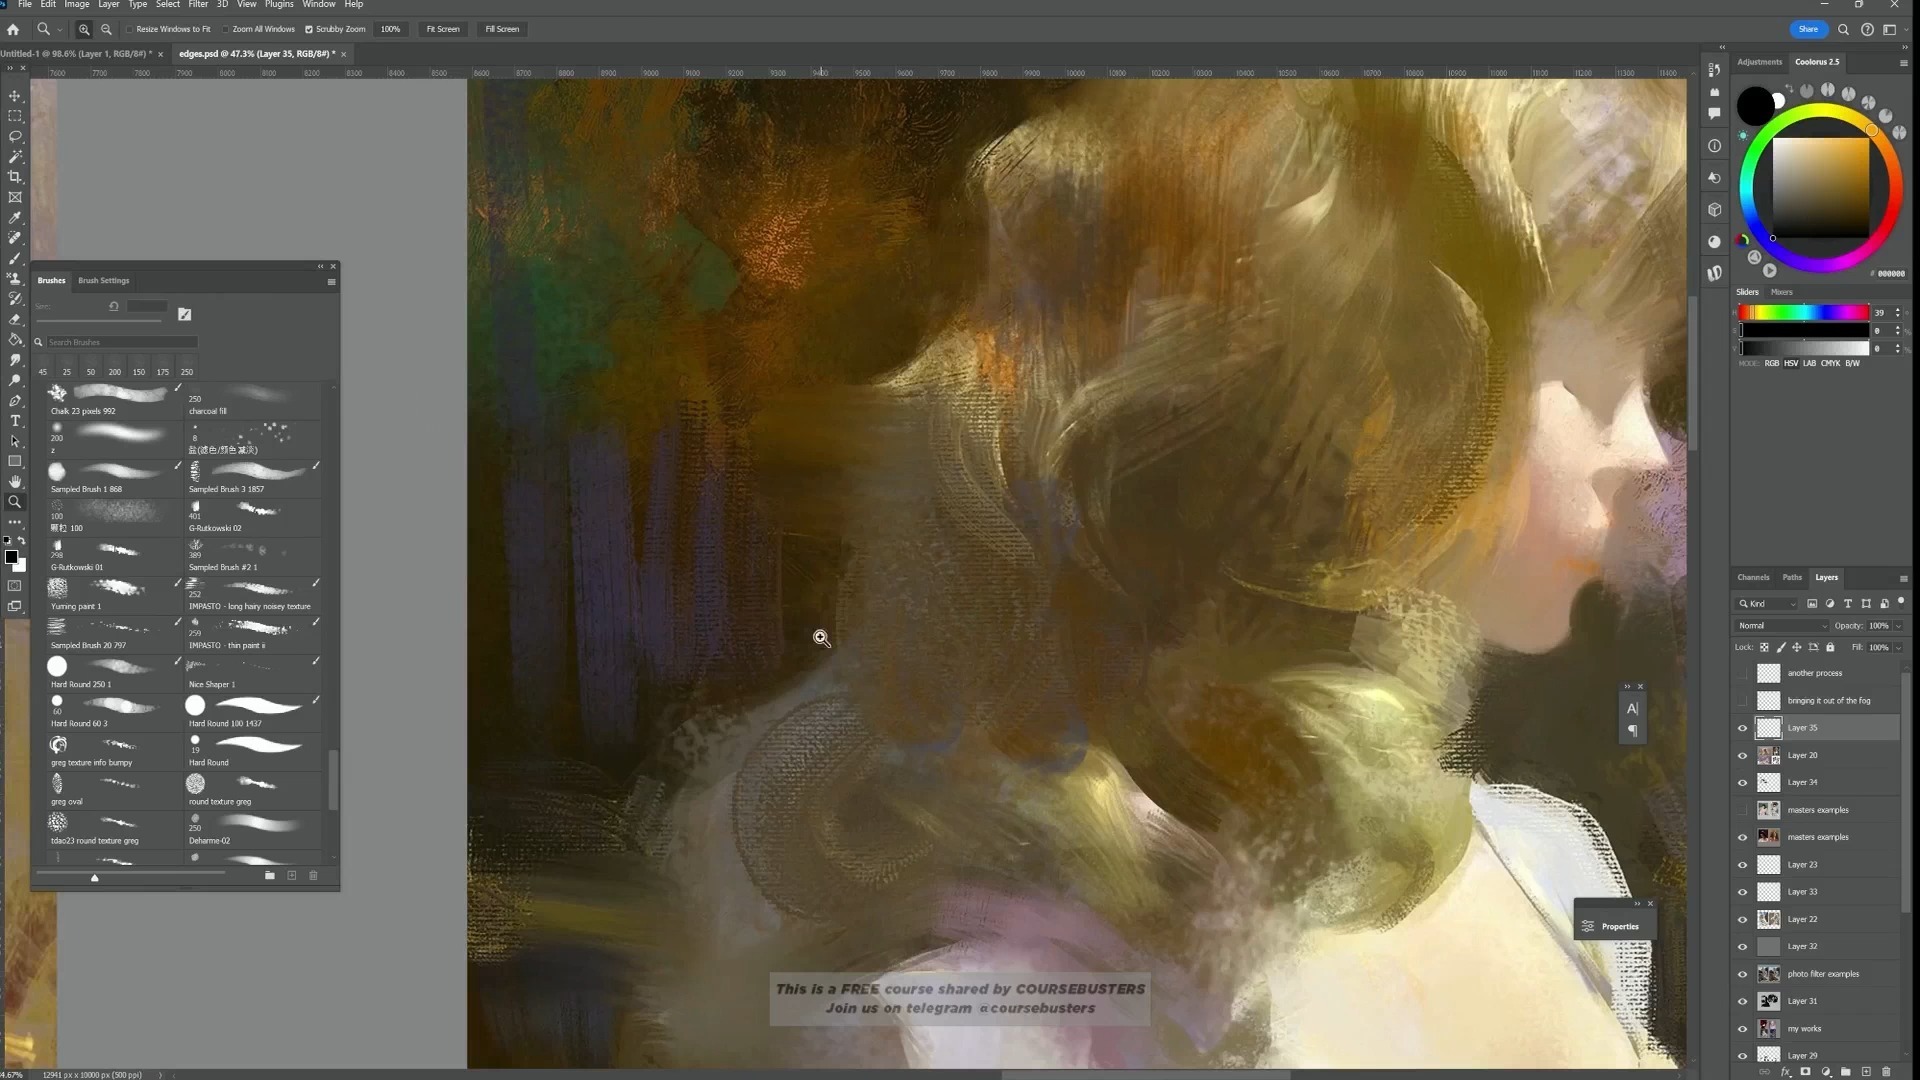Click the Home icon in options bar
Image resolution: width=1920 pixels, height=1080 pixels.
(x=13, y=29)
